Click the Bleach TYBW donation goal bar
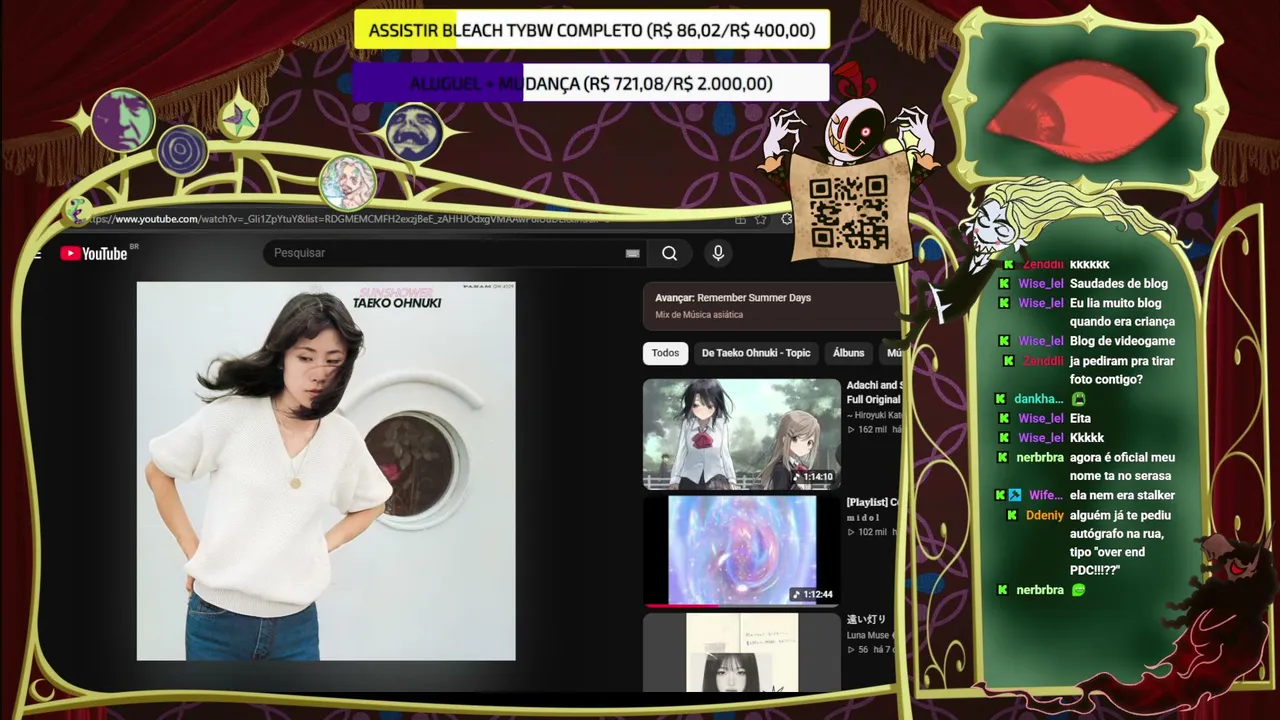Screen dimensions: 1280x720 click(592, 30)
